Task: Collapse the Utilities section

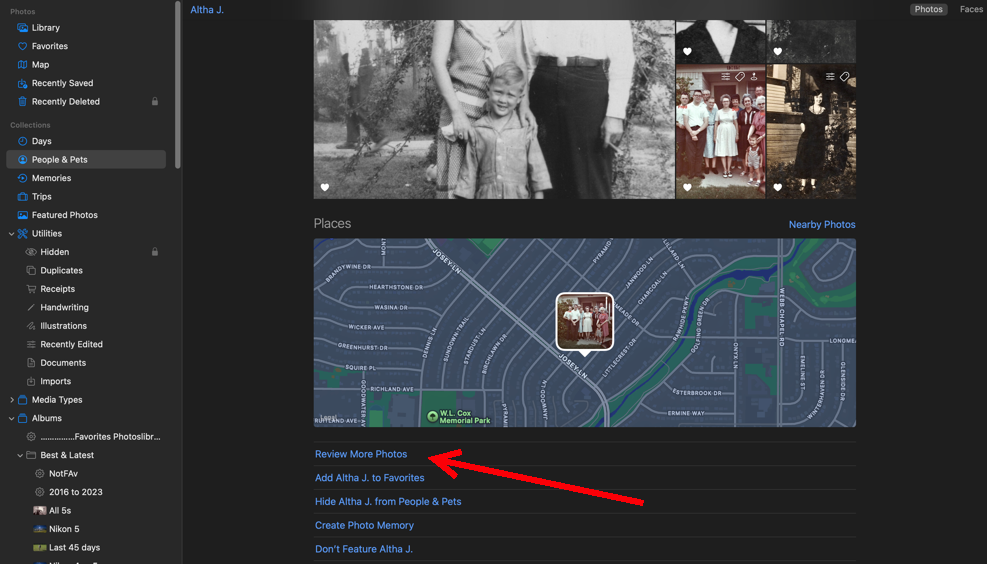Action: pos(11,234)
